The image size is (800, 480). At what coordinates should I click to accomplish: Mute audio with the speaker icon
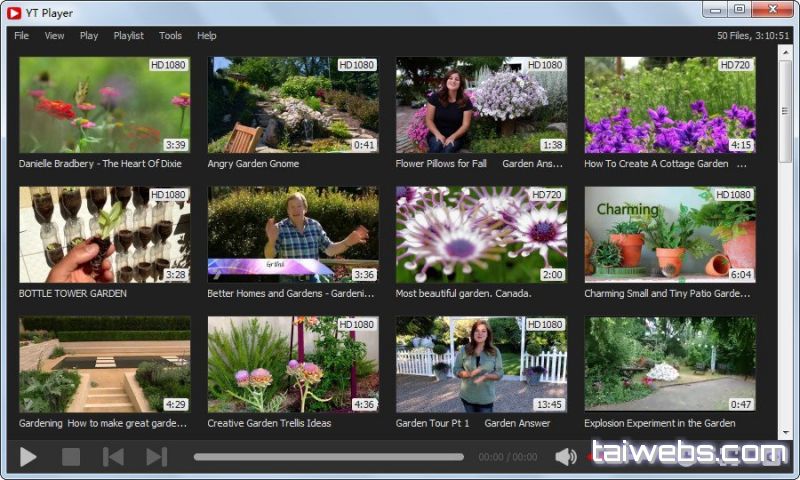[565, 457]
